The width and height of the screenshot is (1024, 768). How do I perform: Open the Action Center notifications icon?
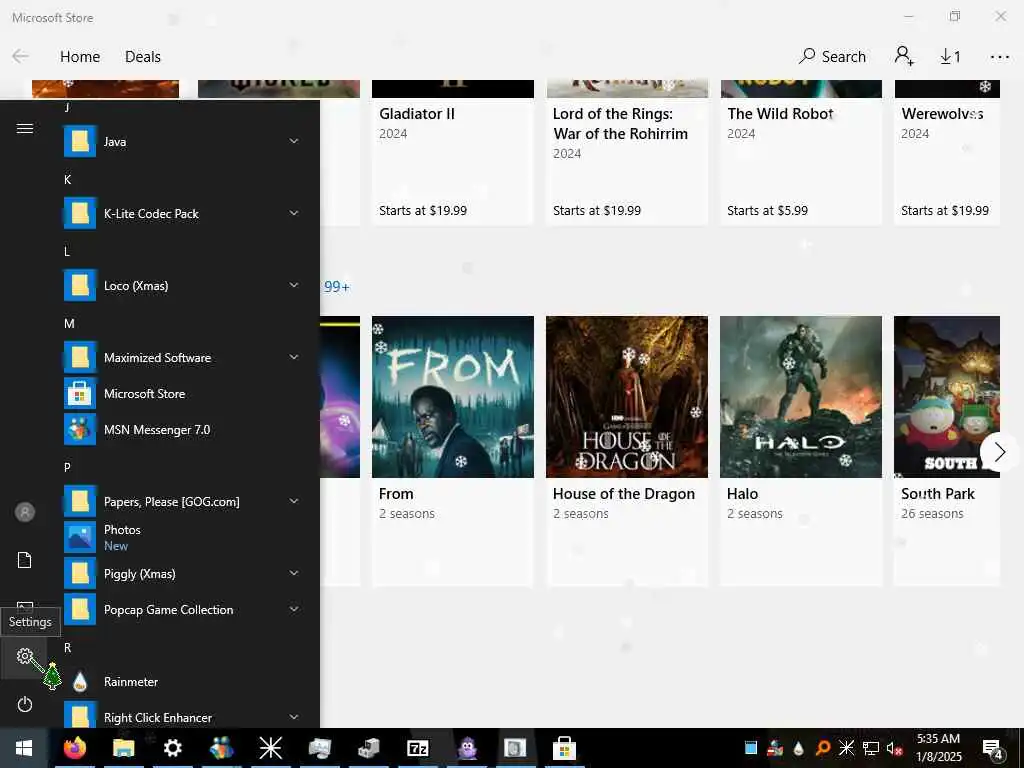(993, 748)
